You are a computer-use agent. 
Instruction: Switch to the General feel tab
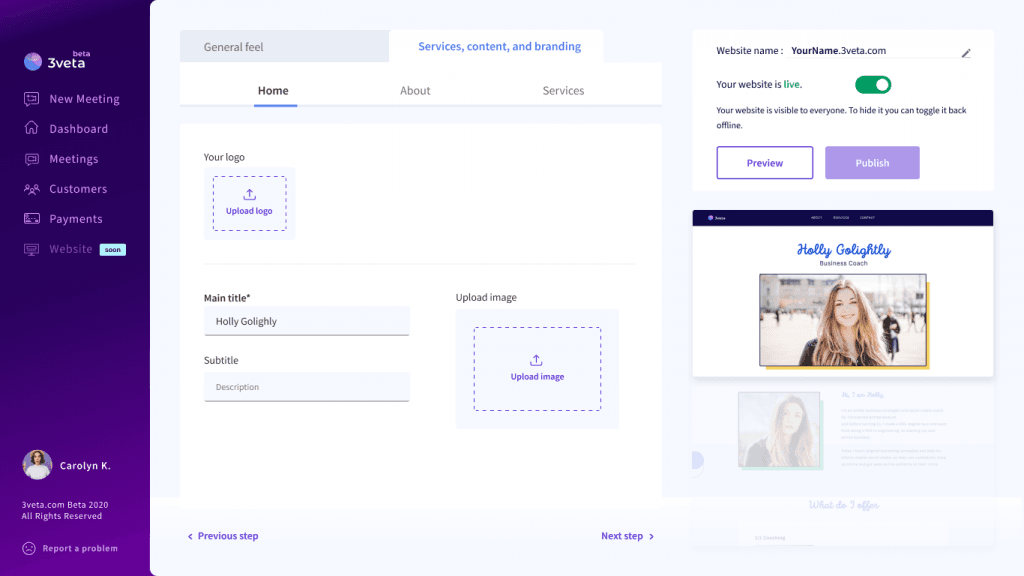[285, 46]
